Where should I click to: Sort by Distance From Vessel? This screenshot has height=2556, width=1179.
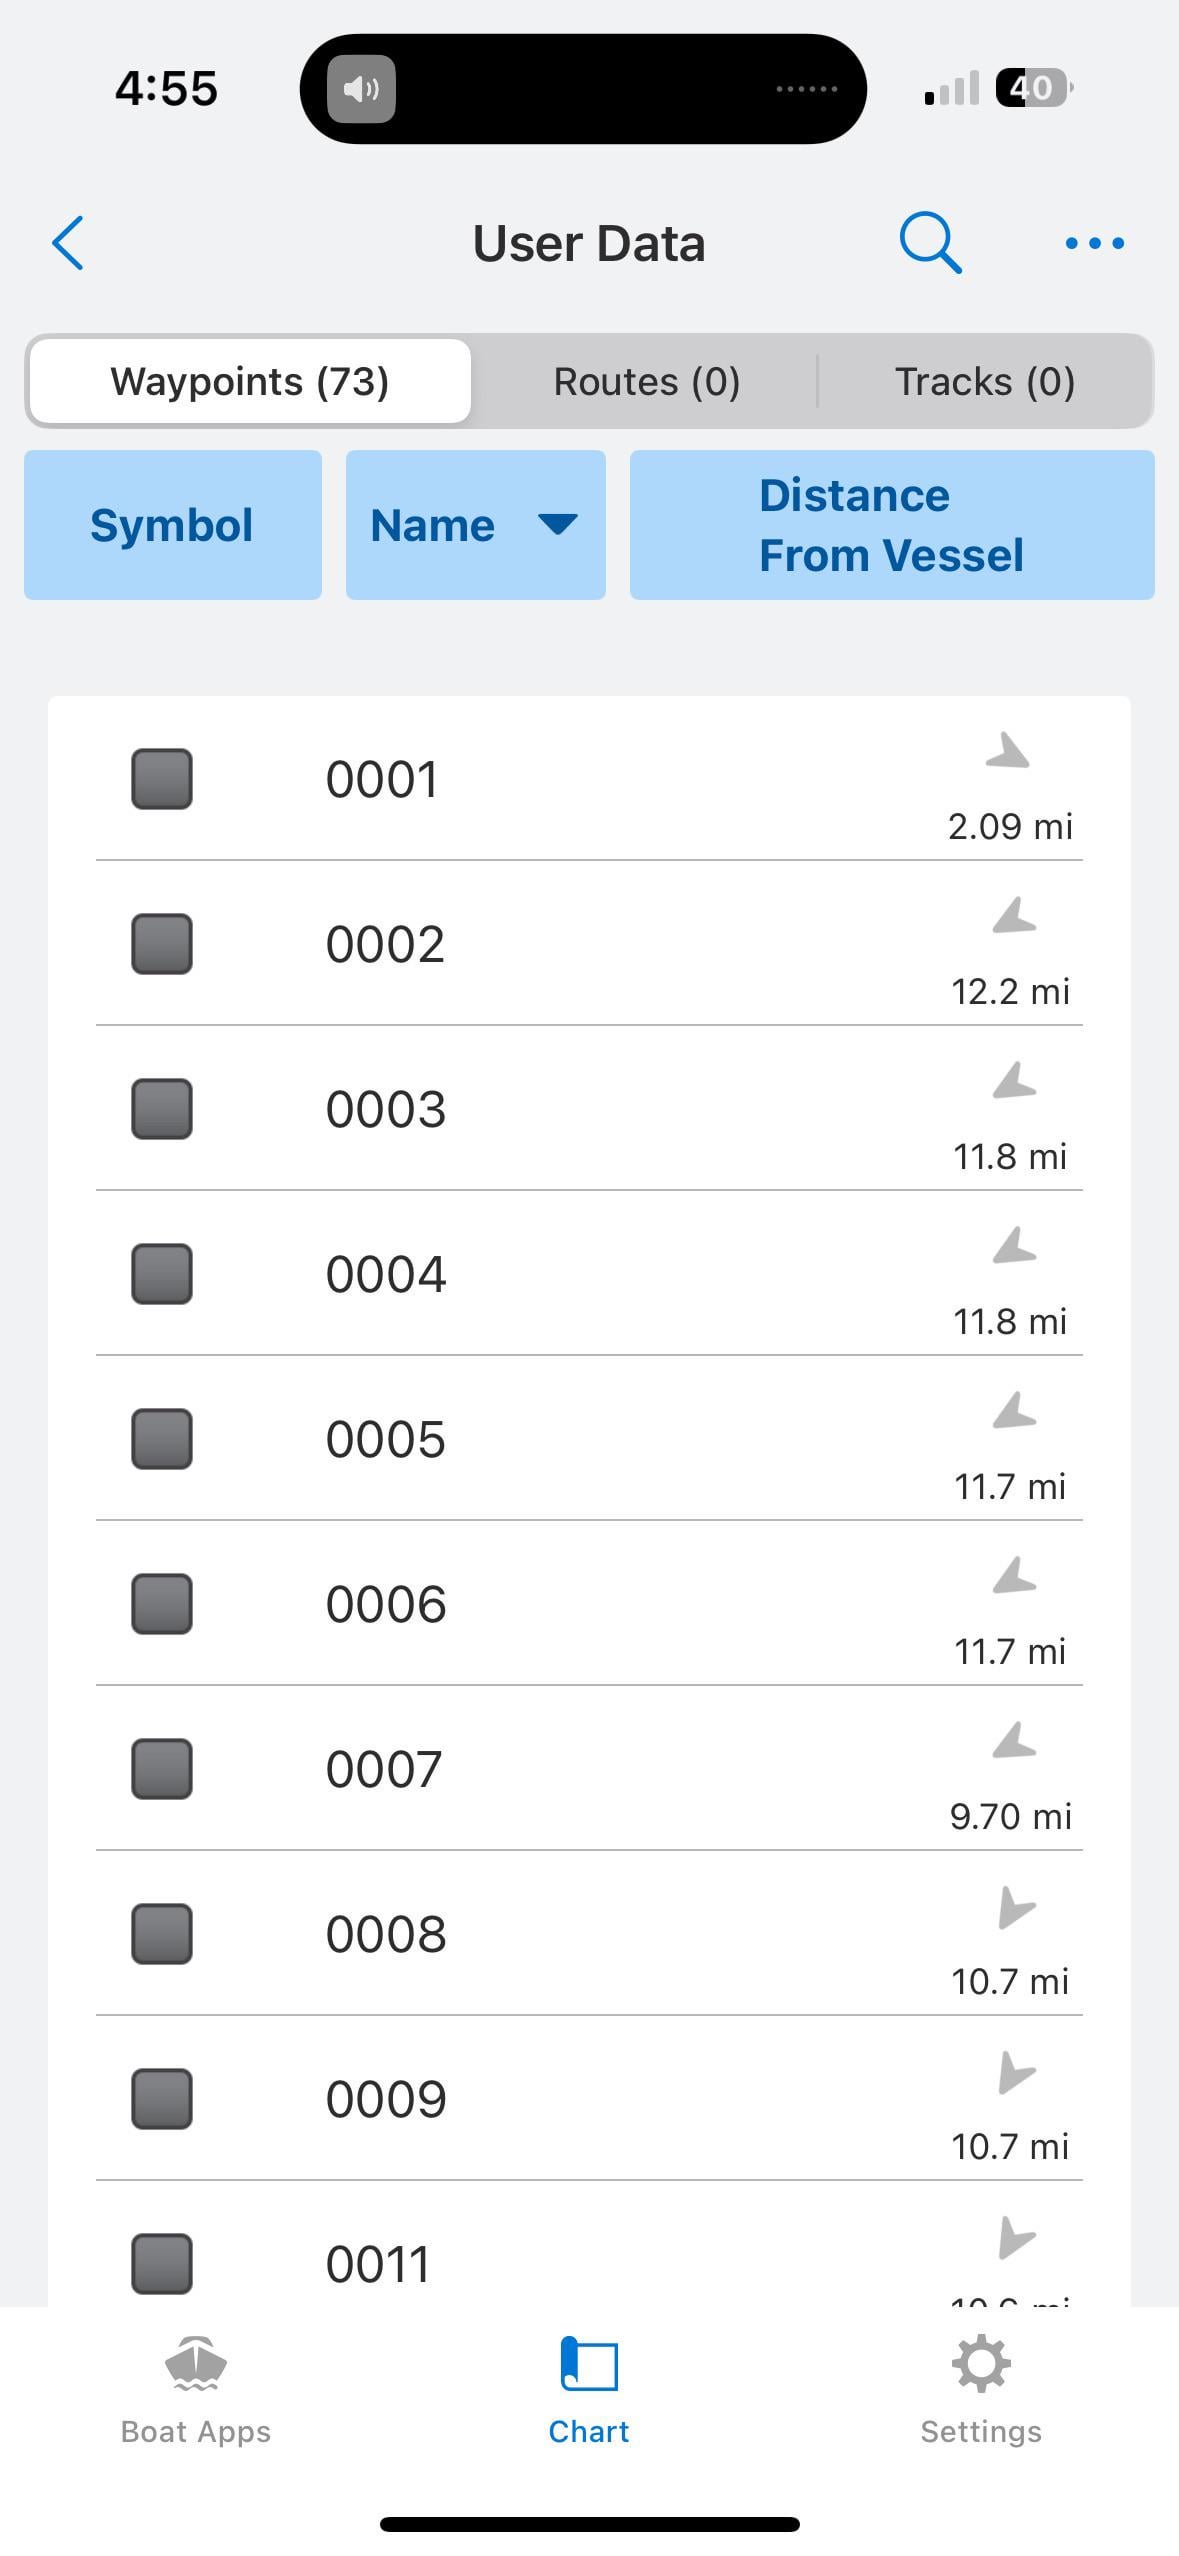pyautogui.click(x=891, y=525)
